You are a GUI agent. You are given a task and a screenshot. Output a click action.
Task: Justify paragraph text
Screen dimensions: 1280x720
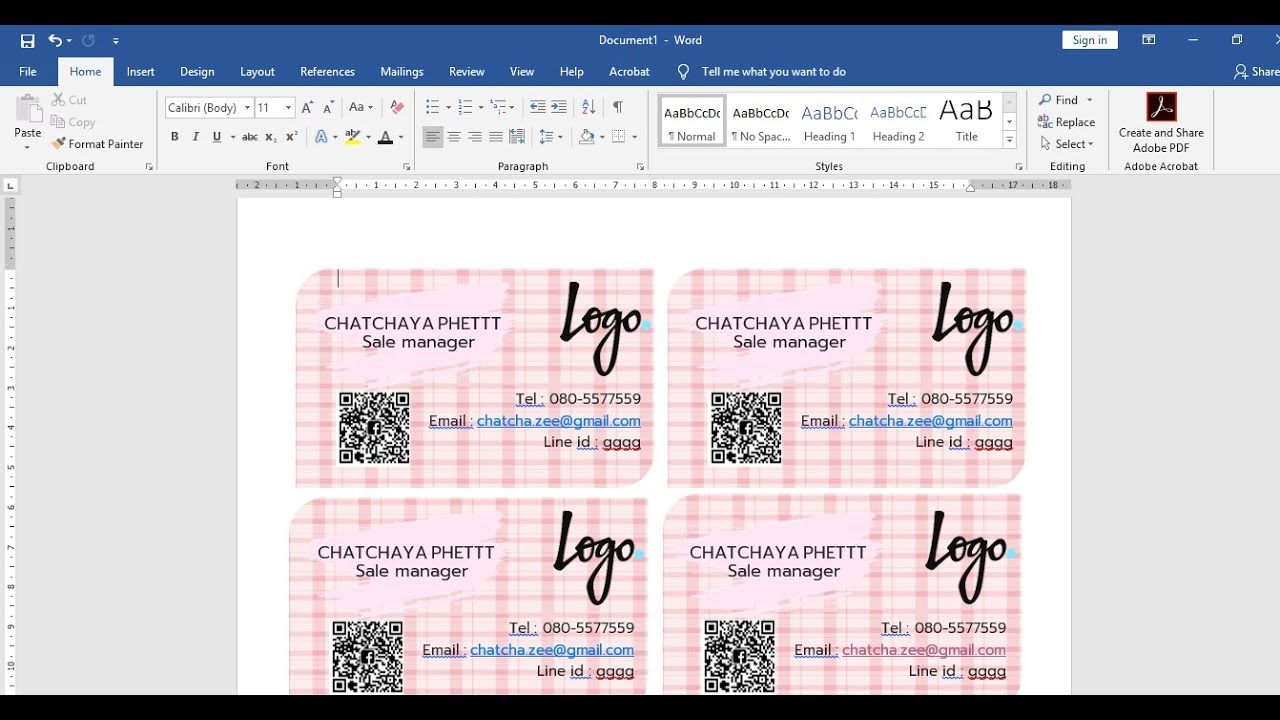496,137
